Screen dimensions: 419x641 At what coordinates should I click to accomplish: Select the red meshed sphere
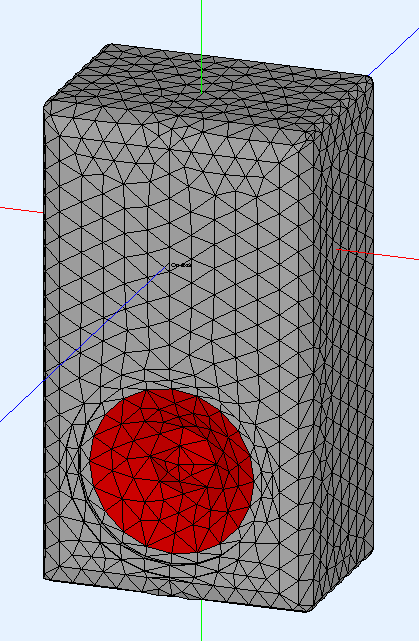tap(172, 471)
